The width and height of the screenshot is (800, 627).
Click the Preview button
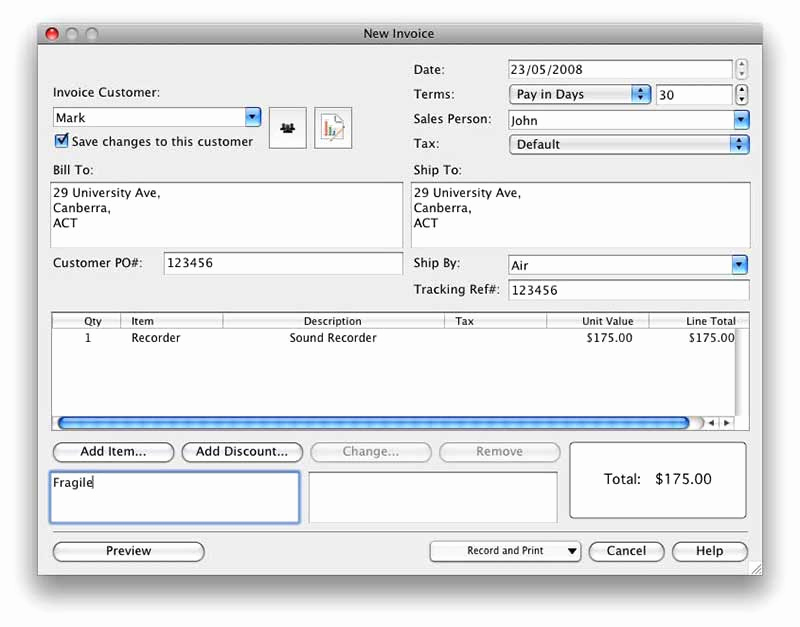[129, 551]
